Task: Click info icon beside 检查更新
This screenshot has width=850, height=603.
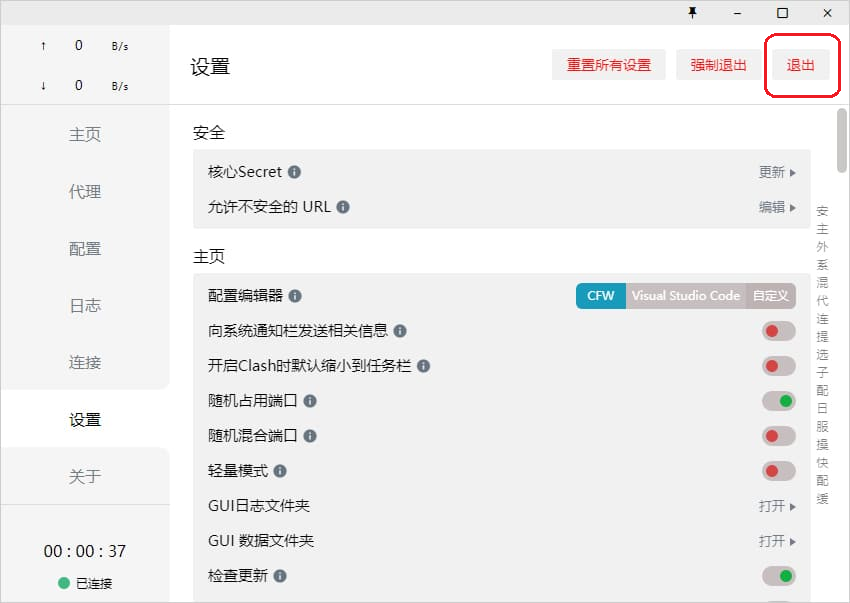Action: tap(280, 576)
